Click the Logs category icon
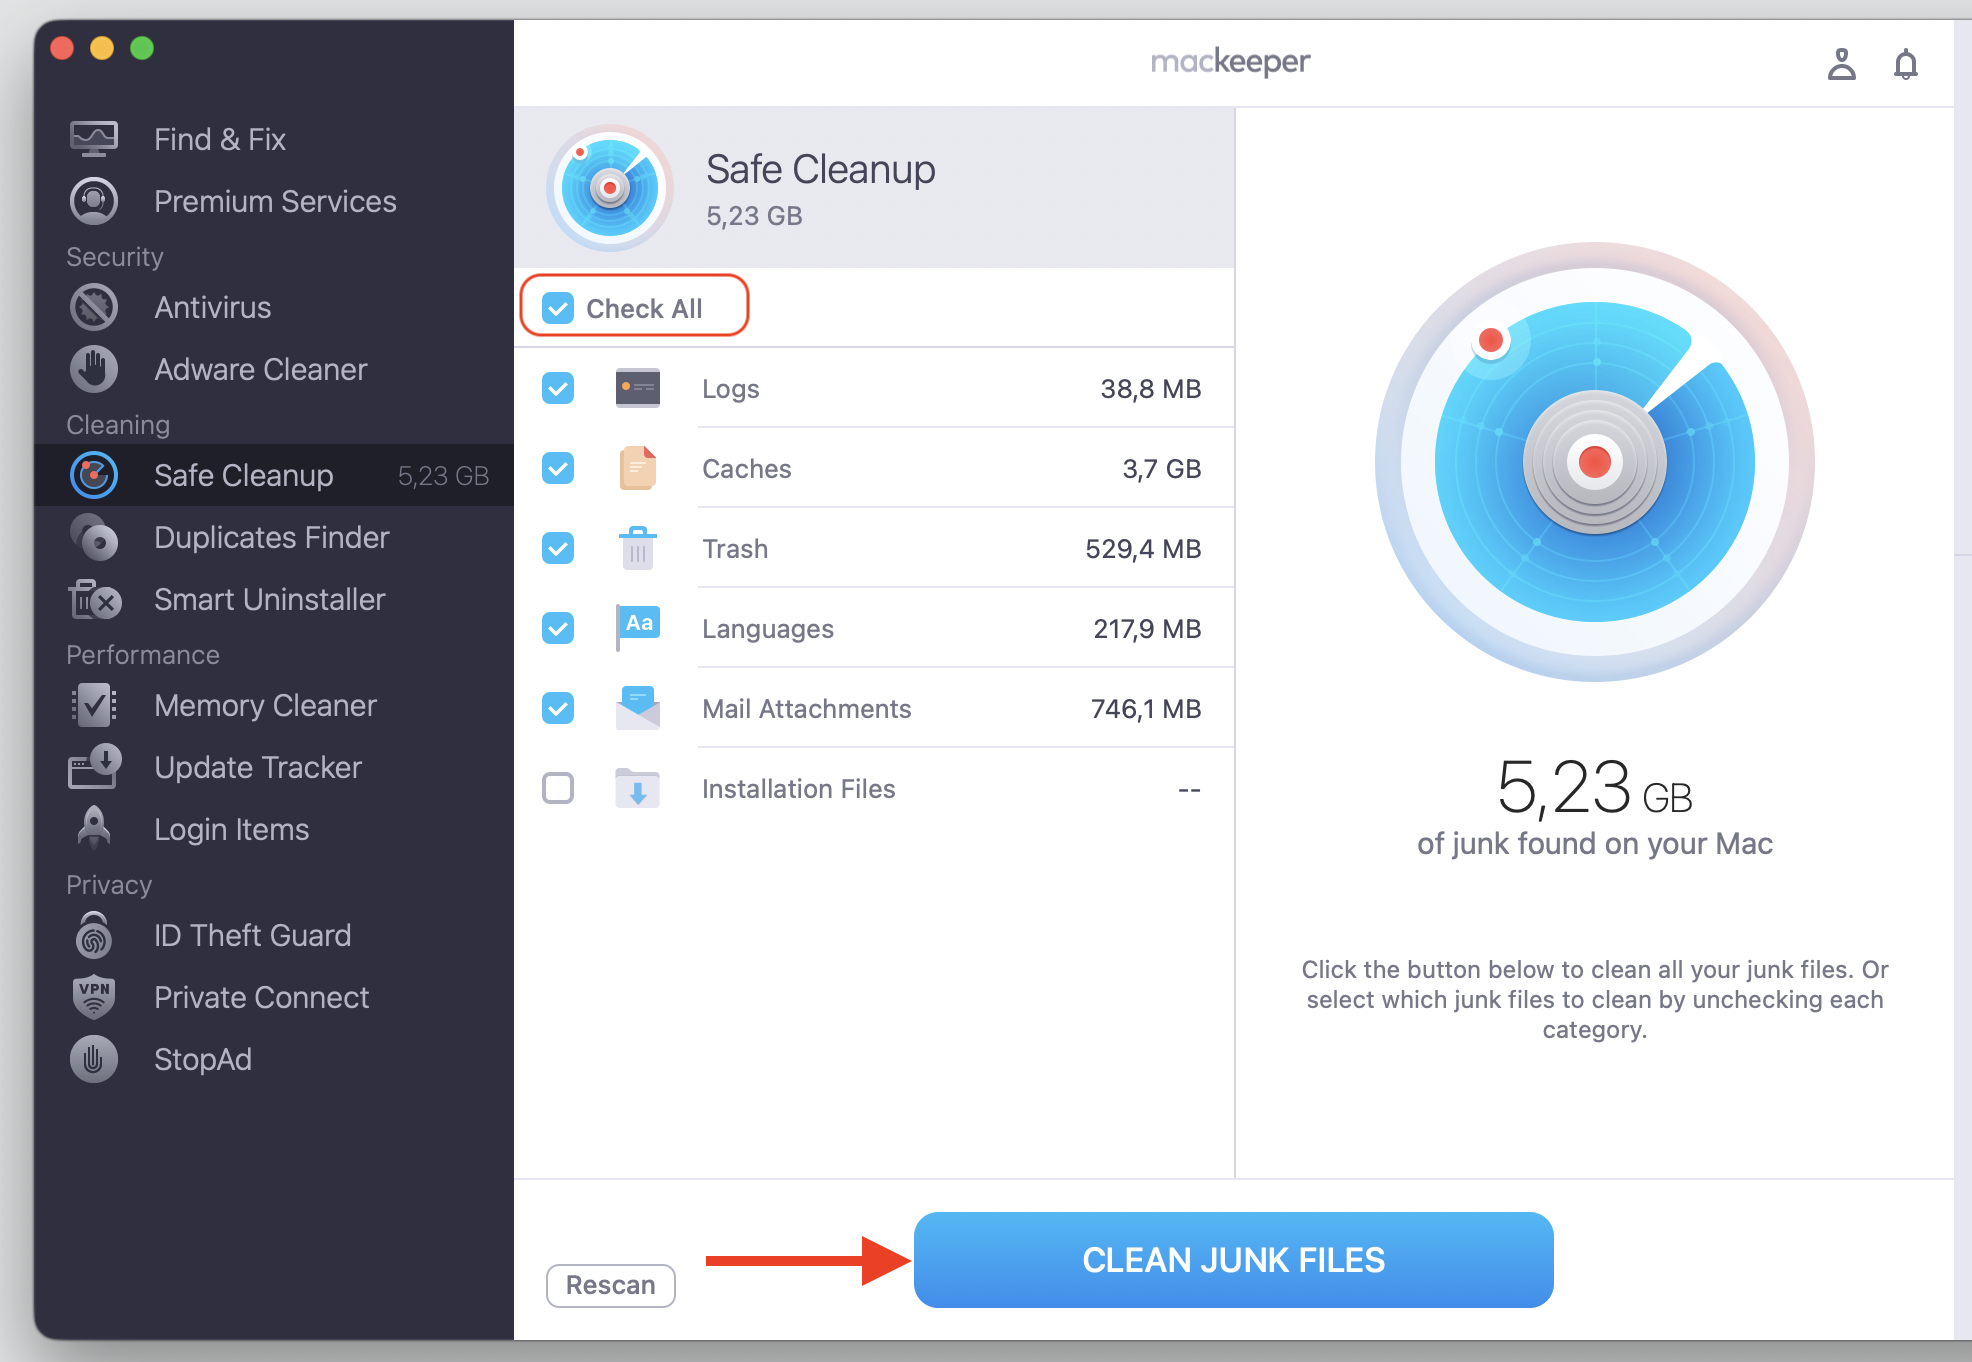This screenshot has width=1972, height=1362. click(638, 388)
